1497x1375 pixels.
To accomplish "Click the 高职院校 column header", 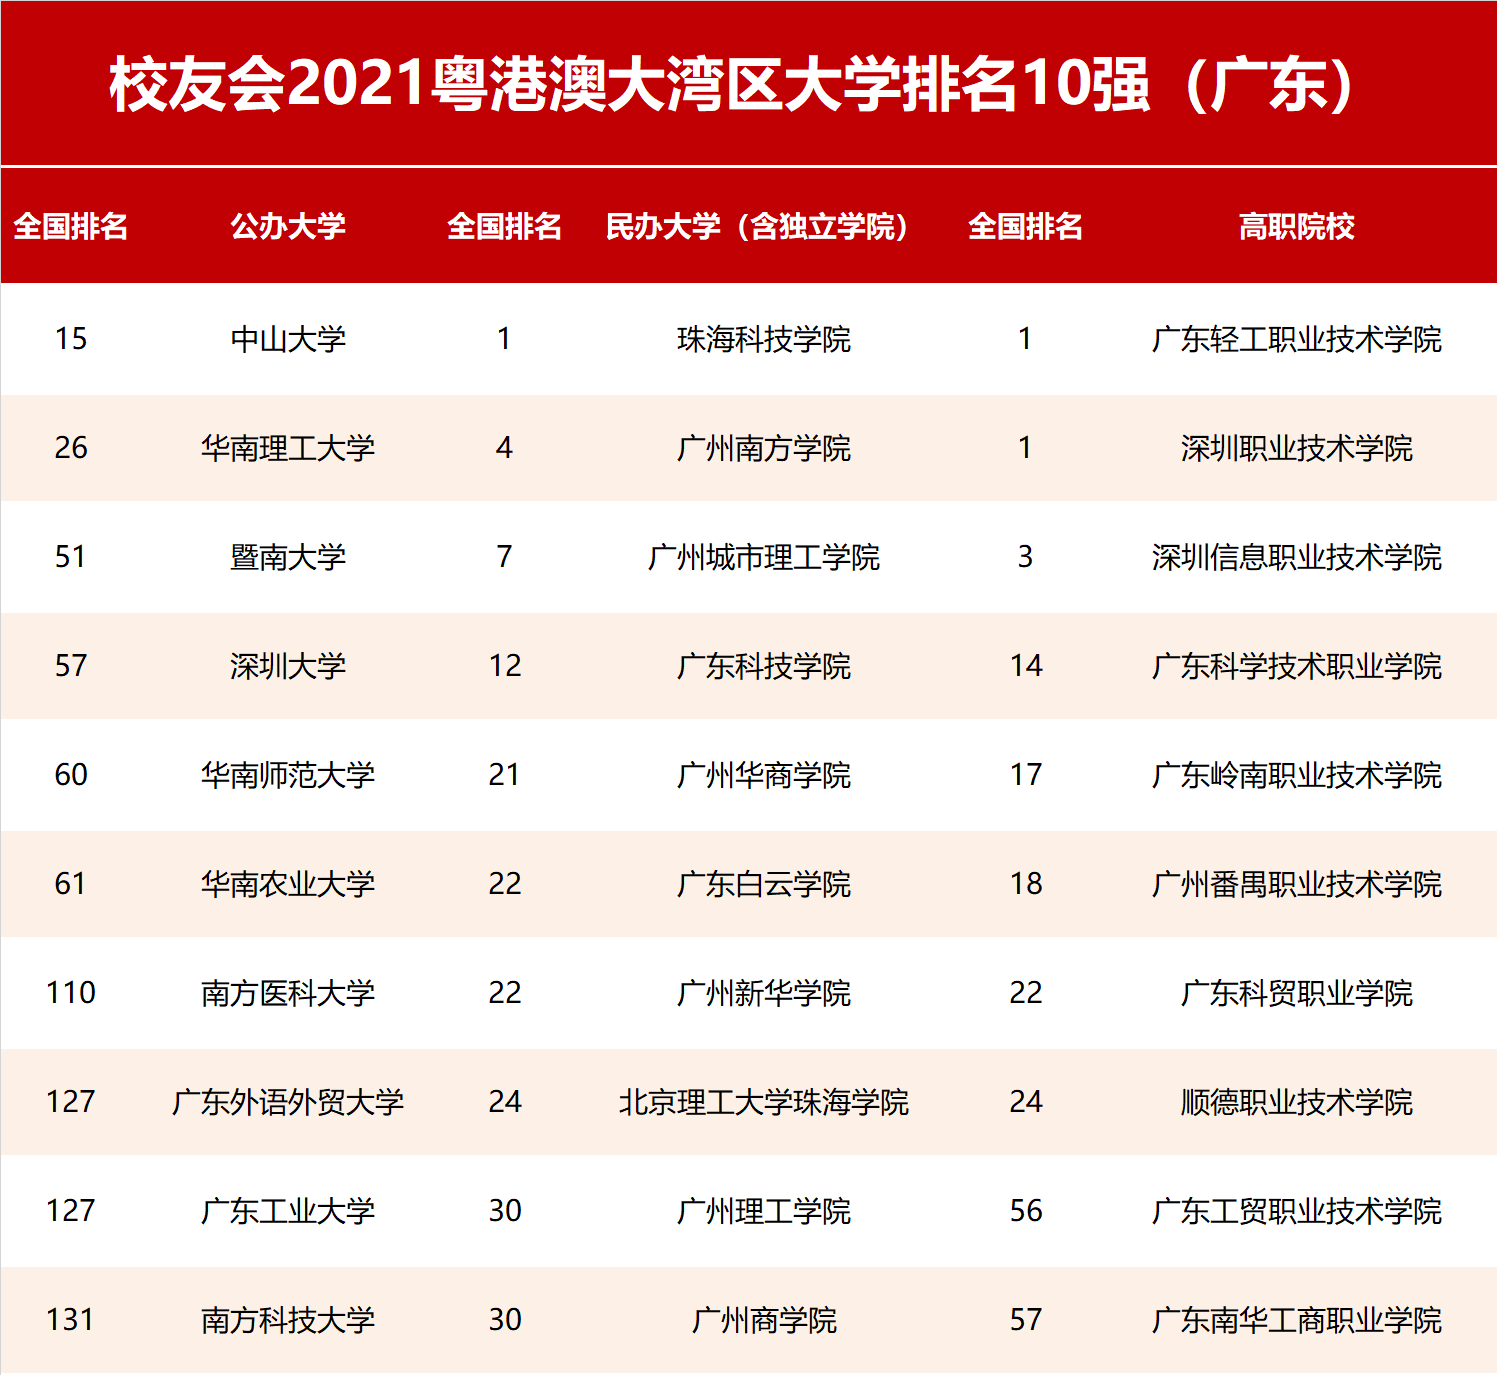I will (1296, 227).
